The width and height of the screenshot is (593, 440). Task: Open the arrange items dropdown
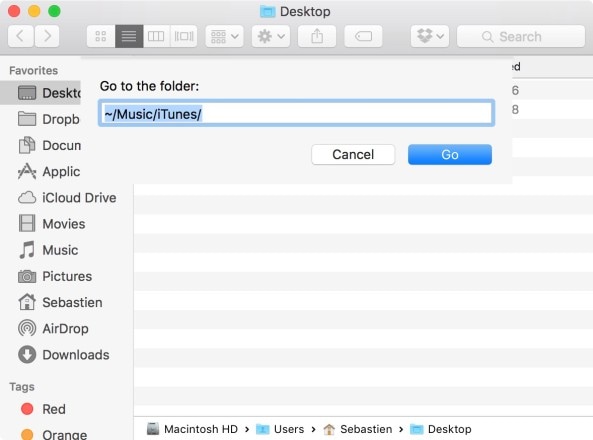click(224, 36)
